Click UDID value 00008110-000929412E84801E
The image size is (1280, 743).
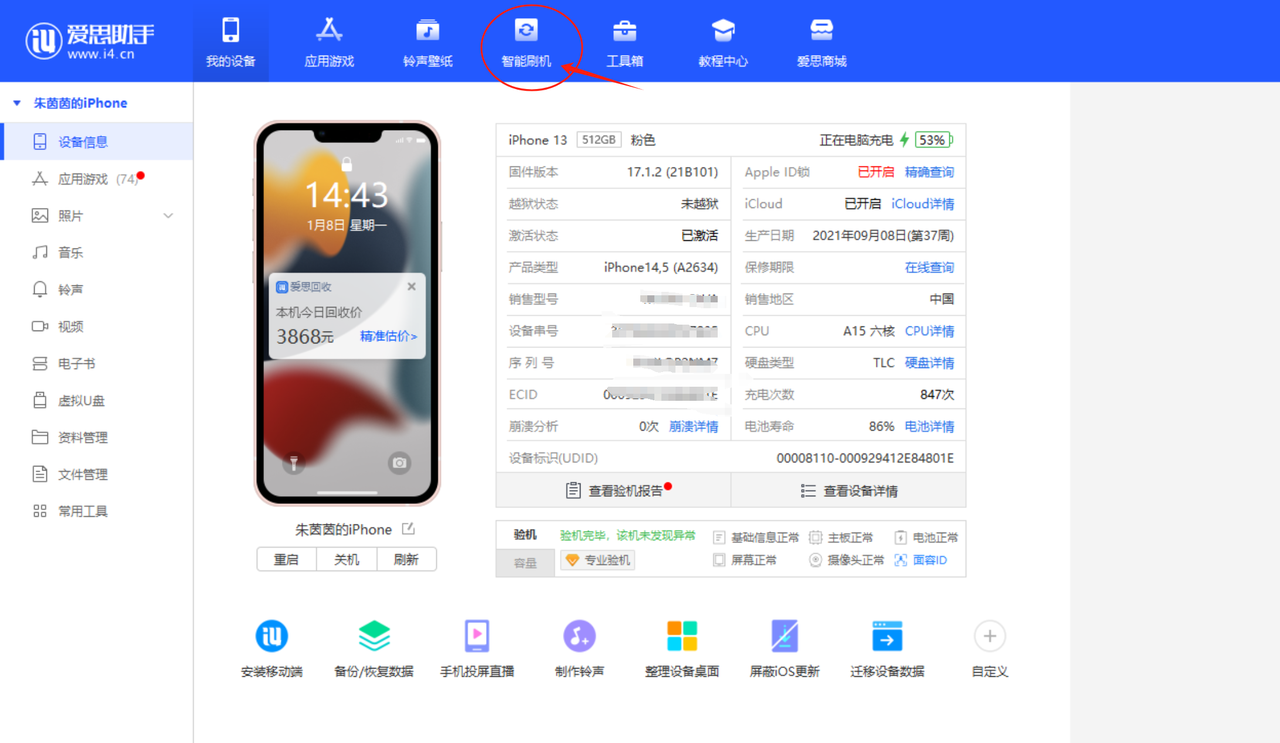pos(865,459)
